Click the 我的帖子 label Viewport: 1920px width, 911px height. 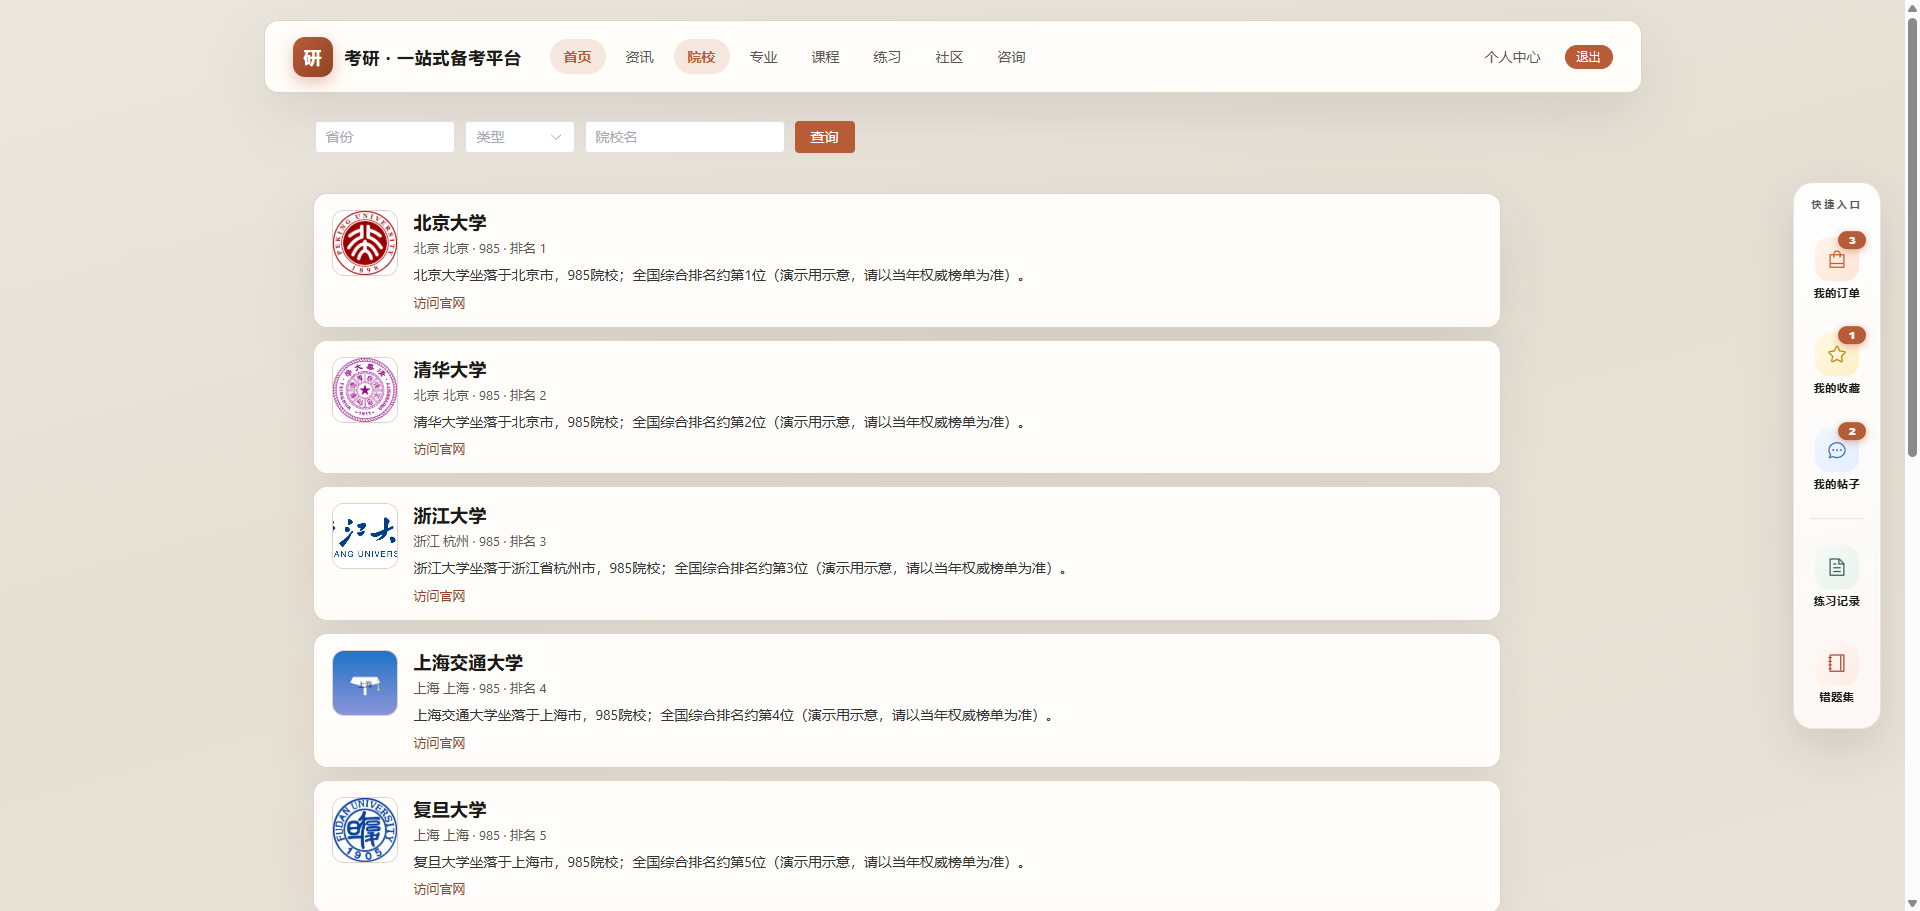(1837, 484)
